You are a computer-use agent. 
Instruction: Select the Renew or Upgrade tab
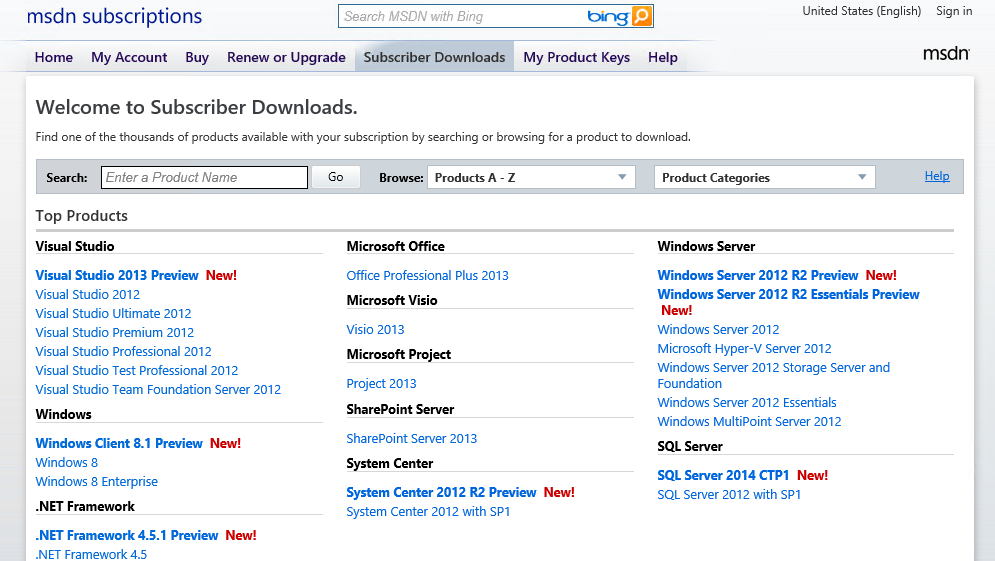(286, 57)
